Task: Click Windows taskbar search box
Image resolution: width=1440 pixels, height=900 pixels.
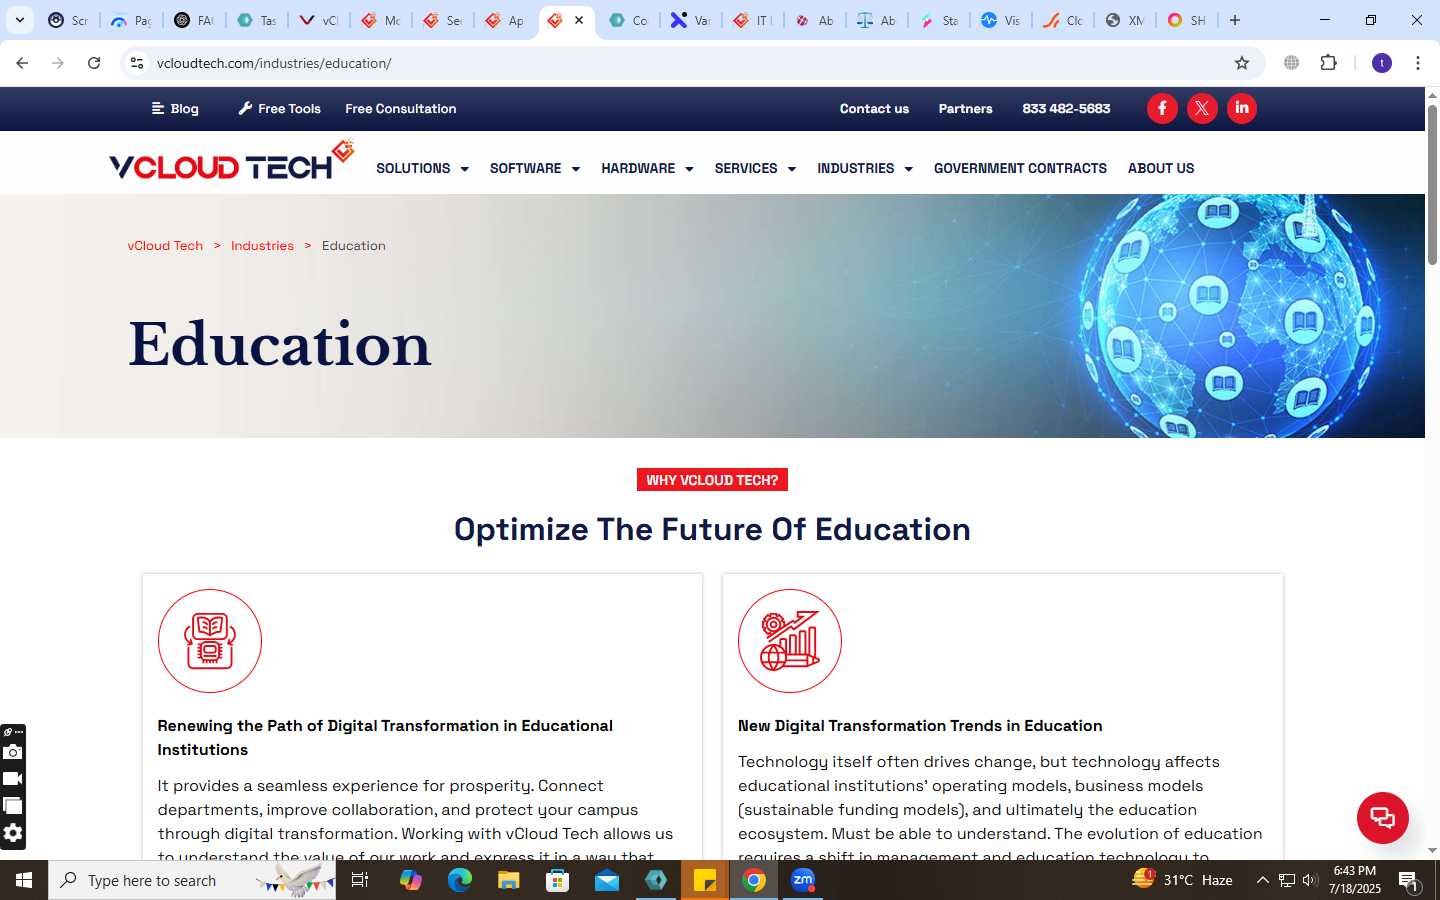Action: click(x=192, y=880)
